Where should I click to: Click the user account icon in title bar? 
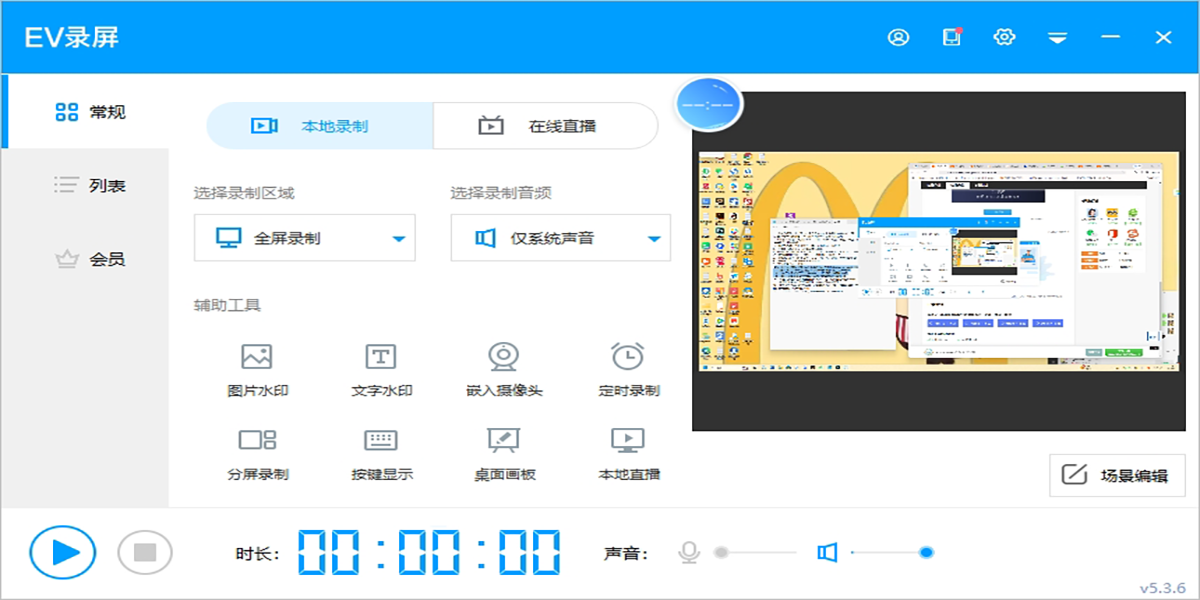coord(898,36)
